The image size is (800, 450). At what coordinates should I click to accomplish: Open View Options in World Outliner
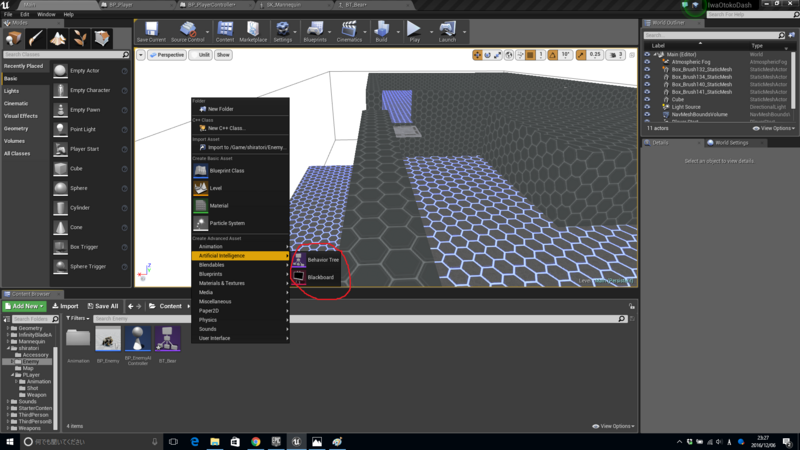(773, 129)
